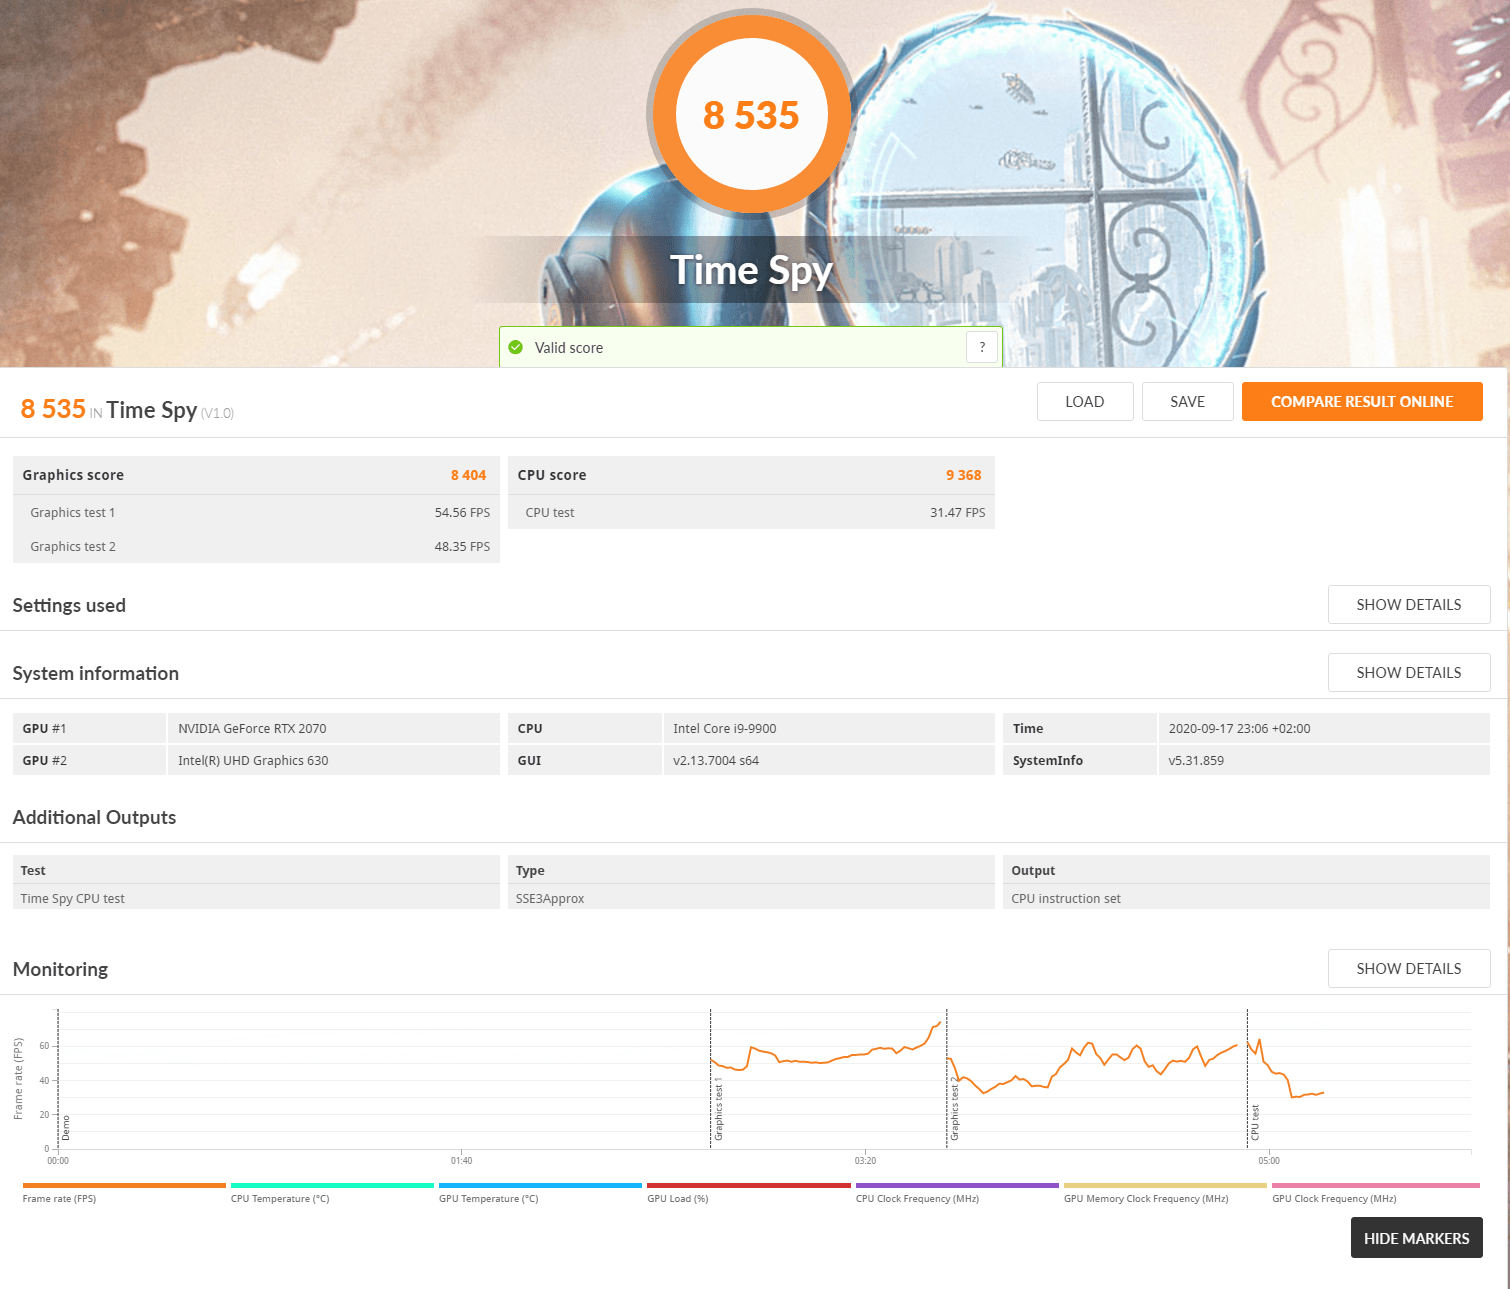
Task: Show details for Monitoring
Action: click(1409, 969)
